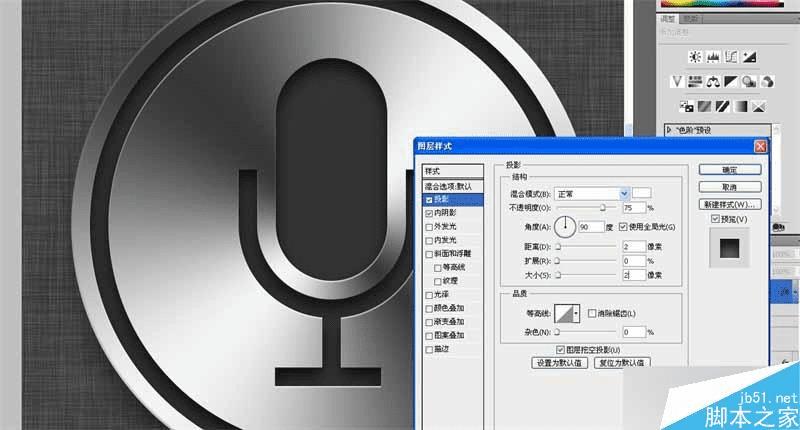The width and height of the screenshot is (800, 430).
Task: Add a Curves adjustment icon
Action: pyautogui.click(x=731, y=57)
